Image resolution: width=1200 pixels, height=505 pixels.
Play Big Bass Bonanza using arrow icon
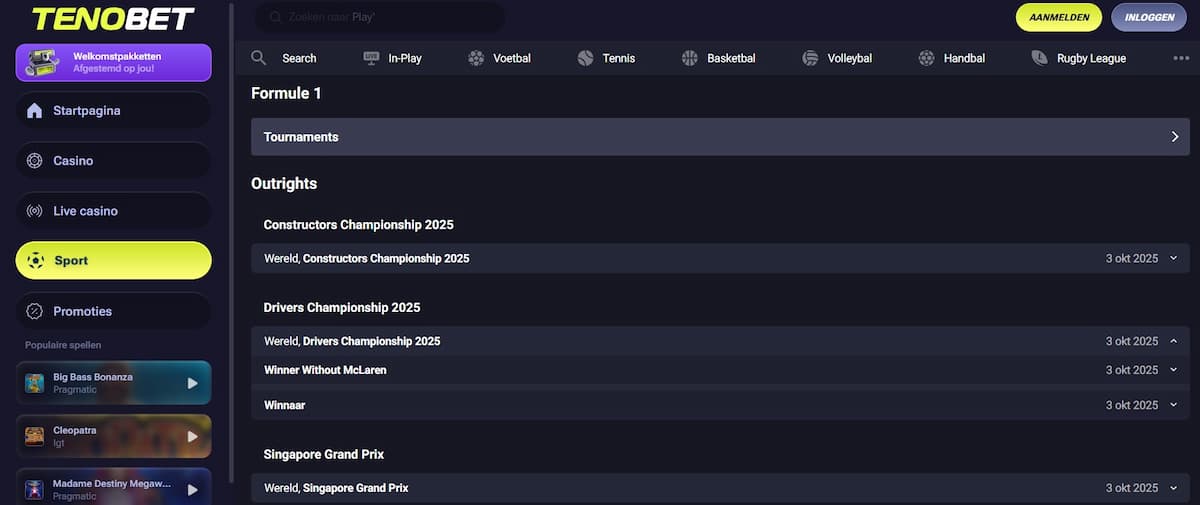point(193,383)
